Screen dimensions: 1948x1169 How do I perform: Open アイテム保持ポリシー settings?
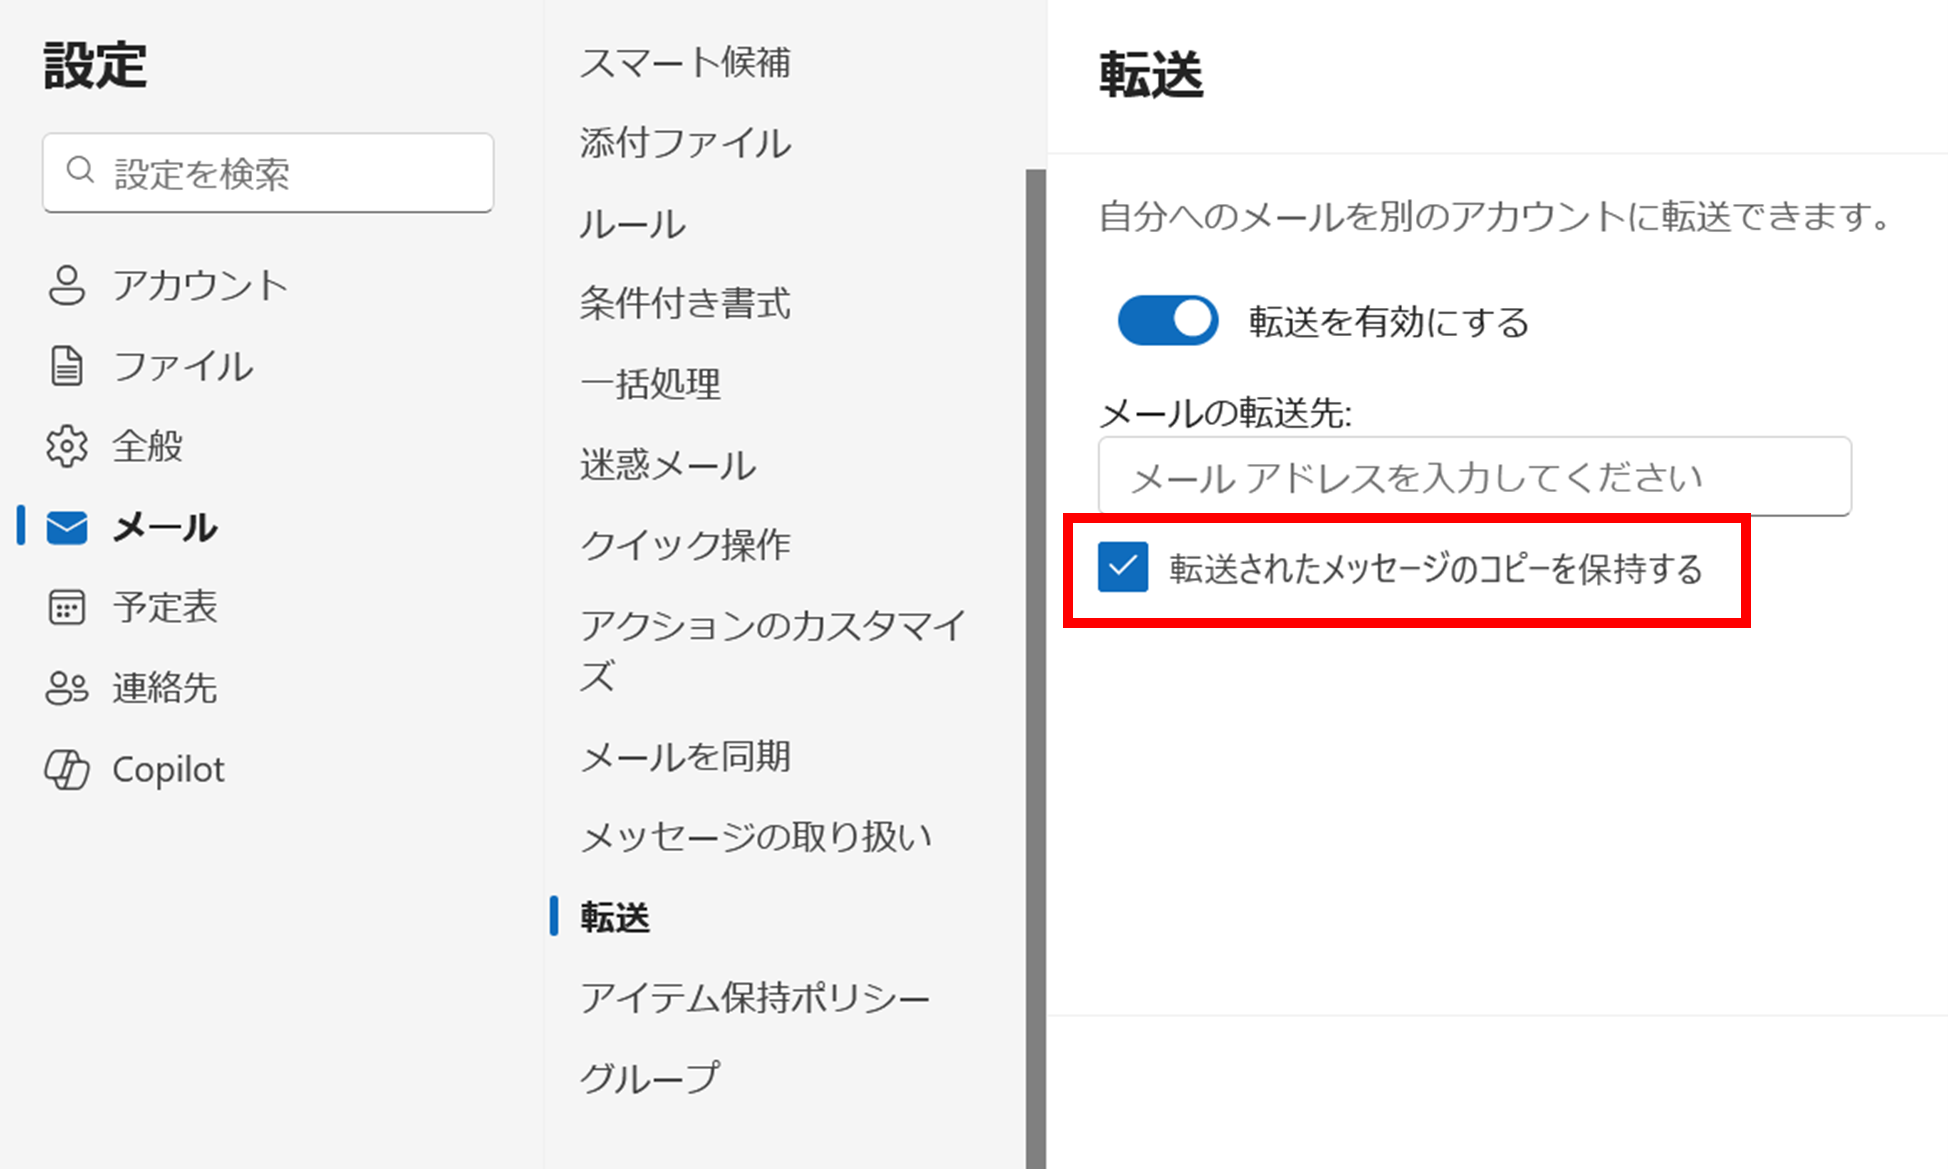755,997
